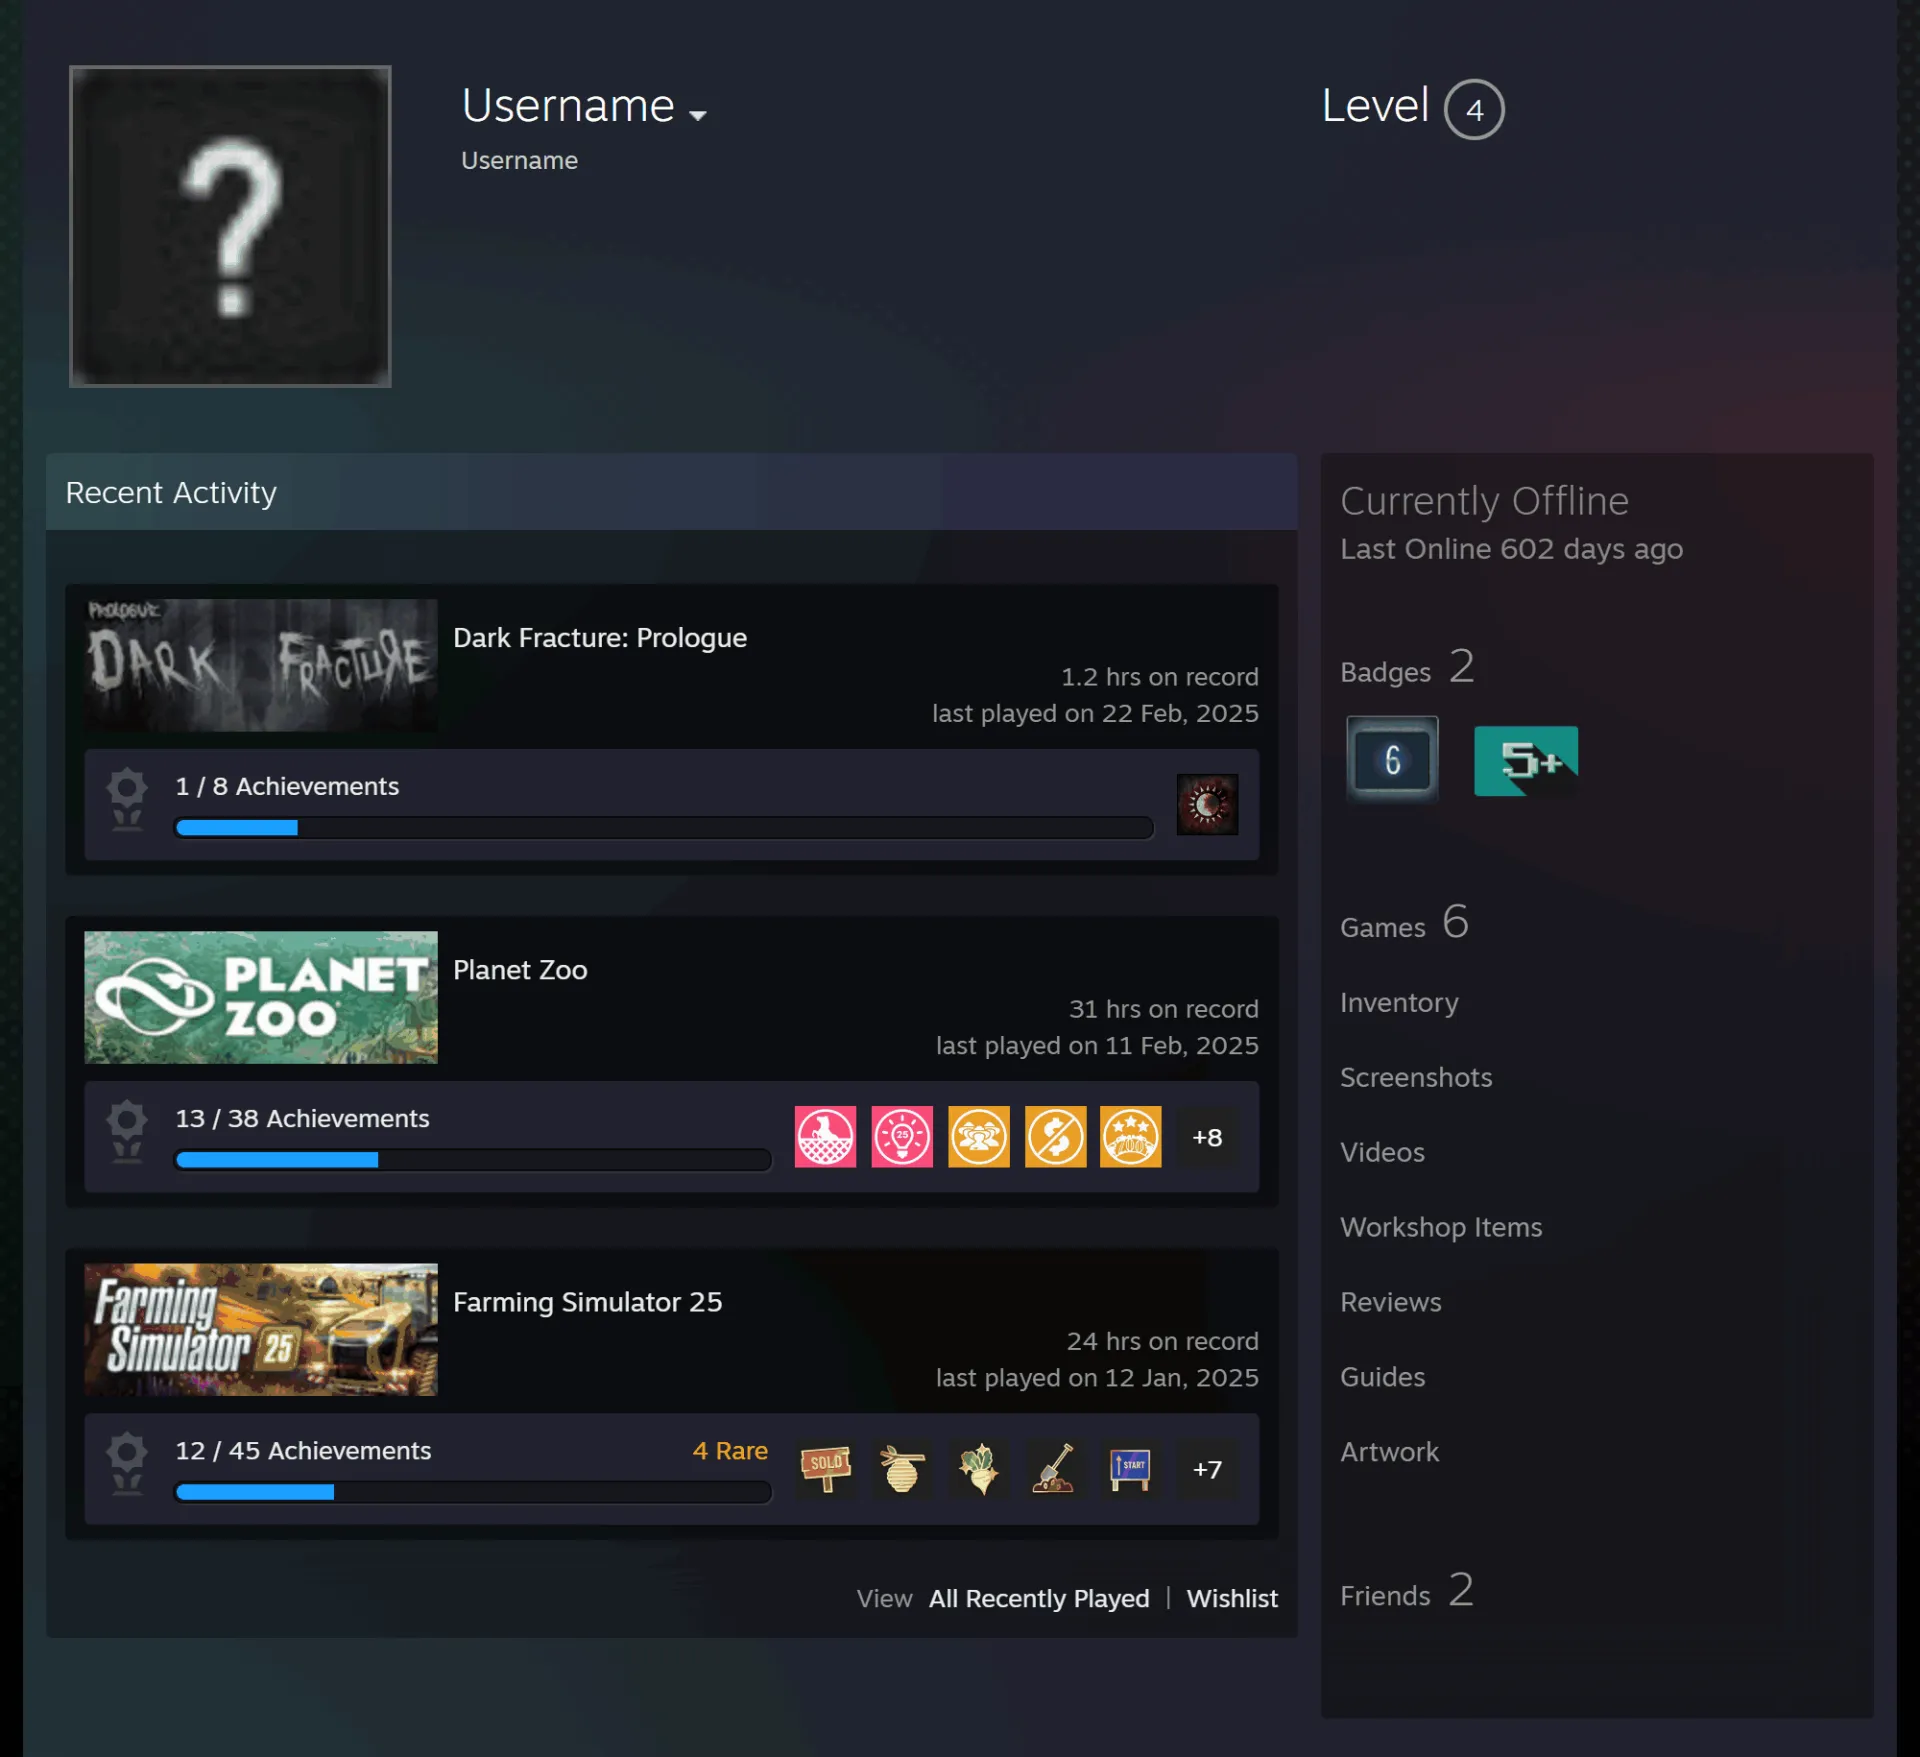Viewport: 1920px width, 1757px height.
Task: Open the +7 more Farming Simulator achievements
Action: click(1207, 1469)
